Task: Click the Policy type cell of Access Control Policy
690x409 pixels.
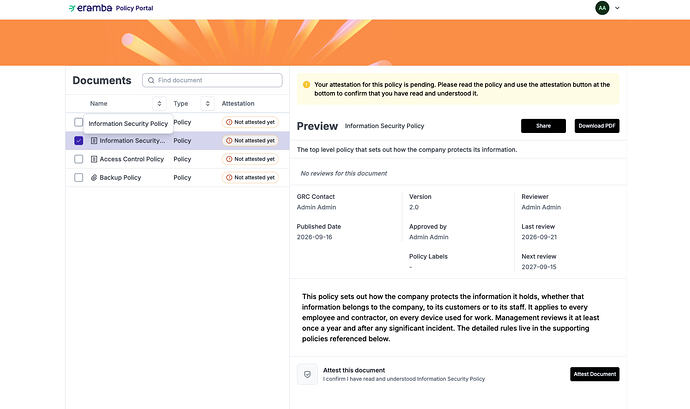Action: [182, 159]
